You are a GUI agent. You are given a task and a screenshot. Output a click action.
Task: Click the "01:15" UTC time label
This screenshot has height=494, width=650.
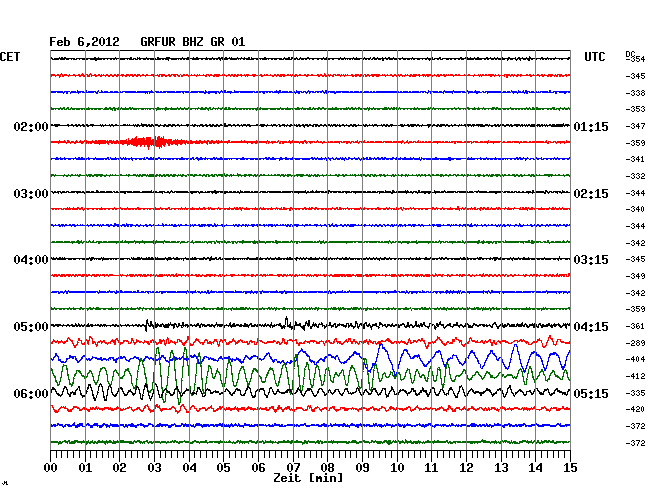[591, 126]
